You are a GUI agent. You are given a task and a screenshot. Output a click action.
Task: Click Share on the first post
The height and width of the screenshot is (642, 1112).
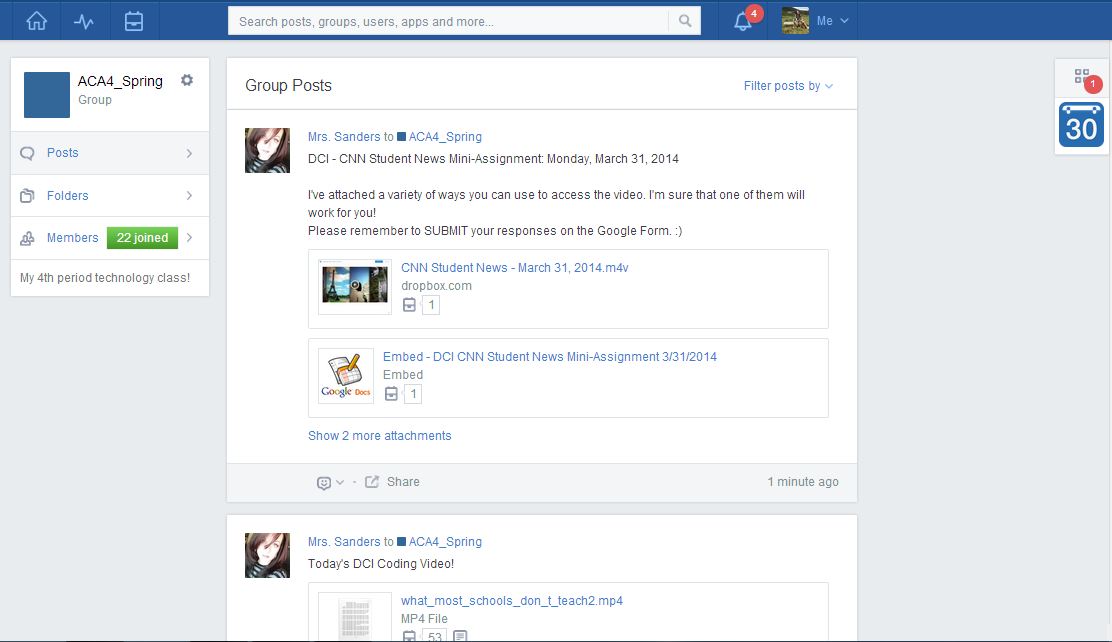click(x=403, y=482)
